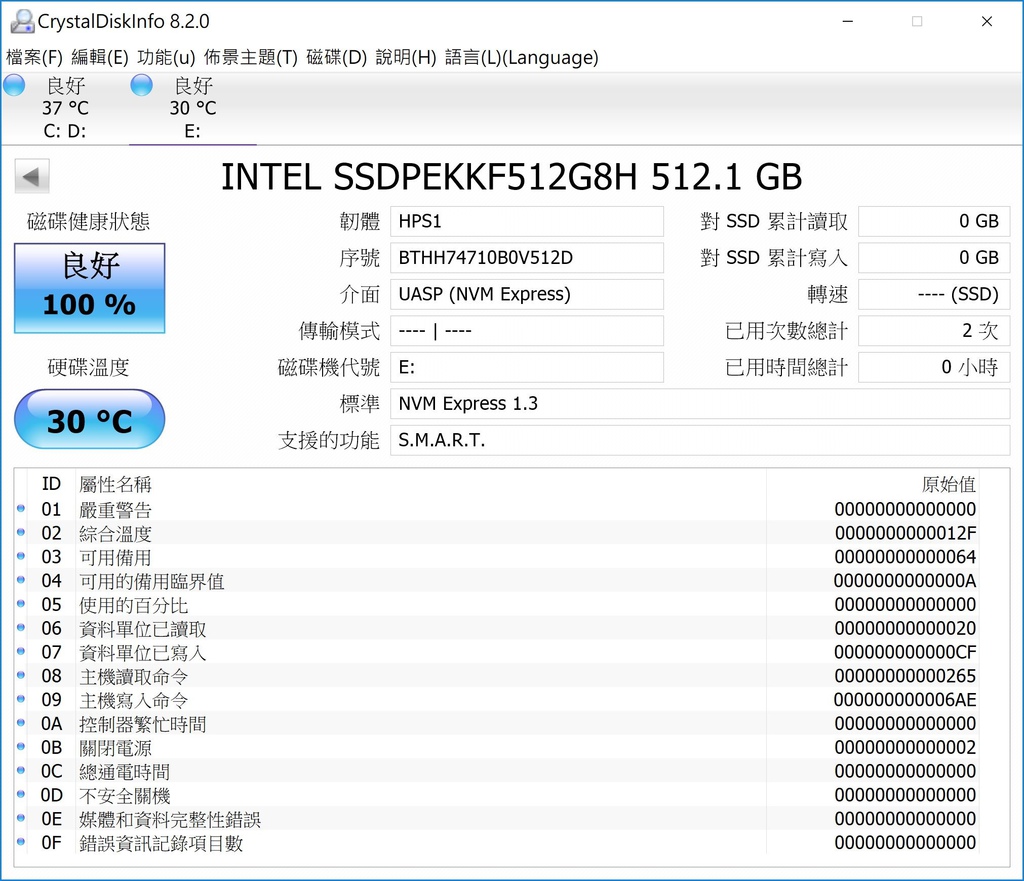1024x881 pixels.
Task: Select the 可用的備用臨界值 attribute row
Action: click(496, 580)
